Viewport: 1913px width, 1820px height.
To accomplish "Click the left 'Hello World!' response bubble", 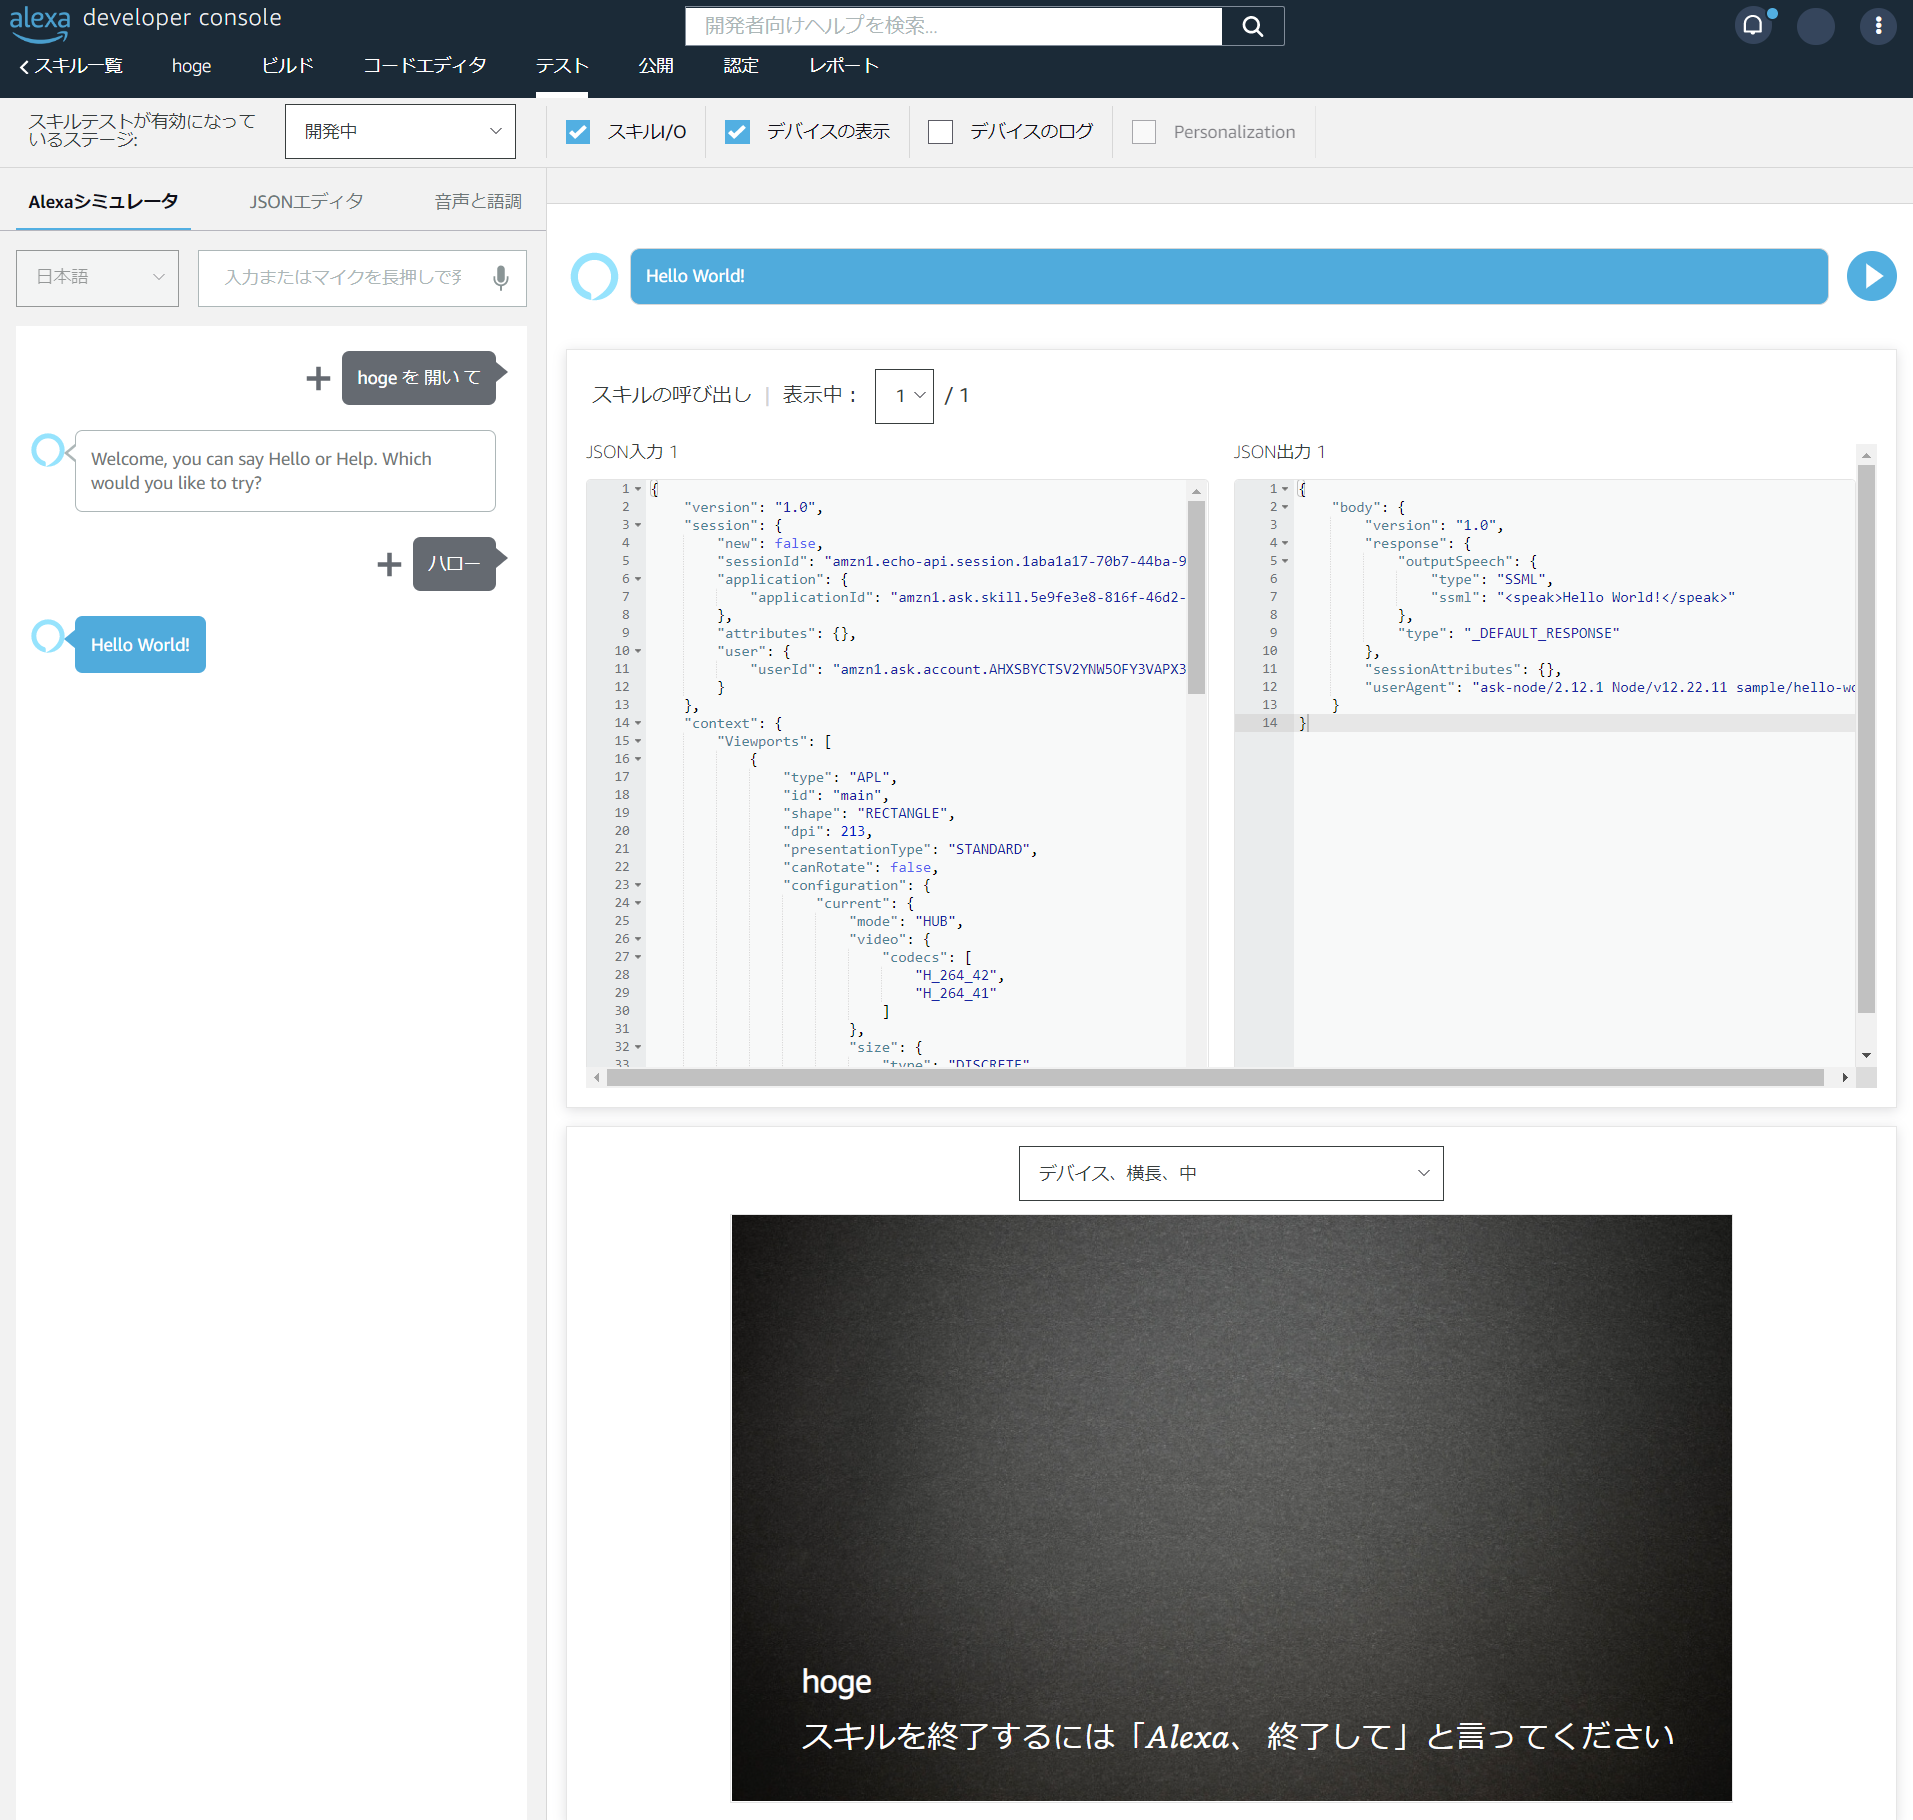I will [x=140, y=645].
